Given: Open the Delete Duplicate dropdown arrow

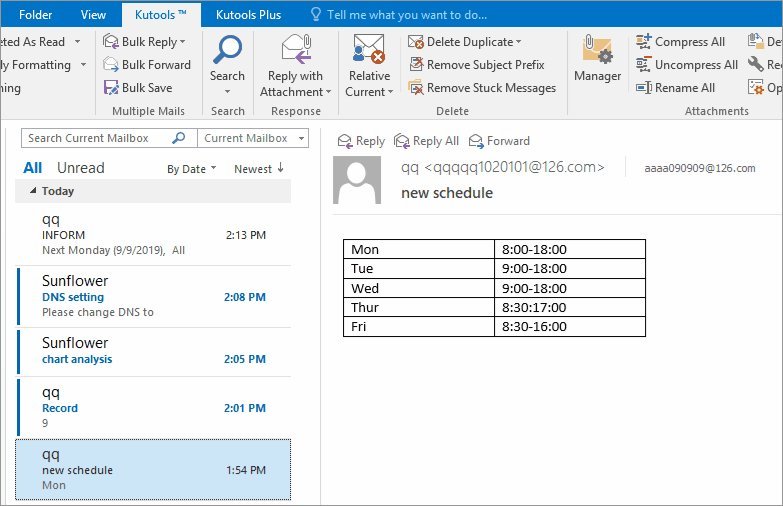Looking at the screenshot, I should coord(518,42).
